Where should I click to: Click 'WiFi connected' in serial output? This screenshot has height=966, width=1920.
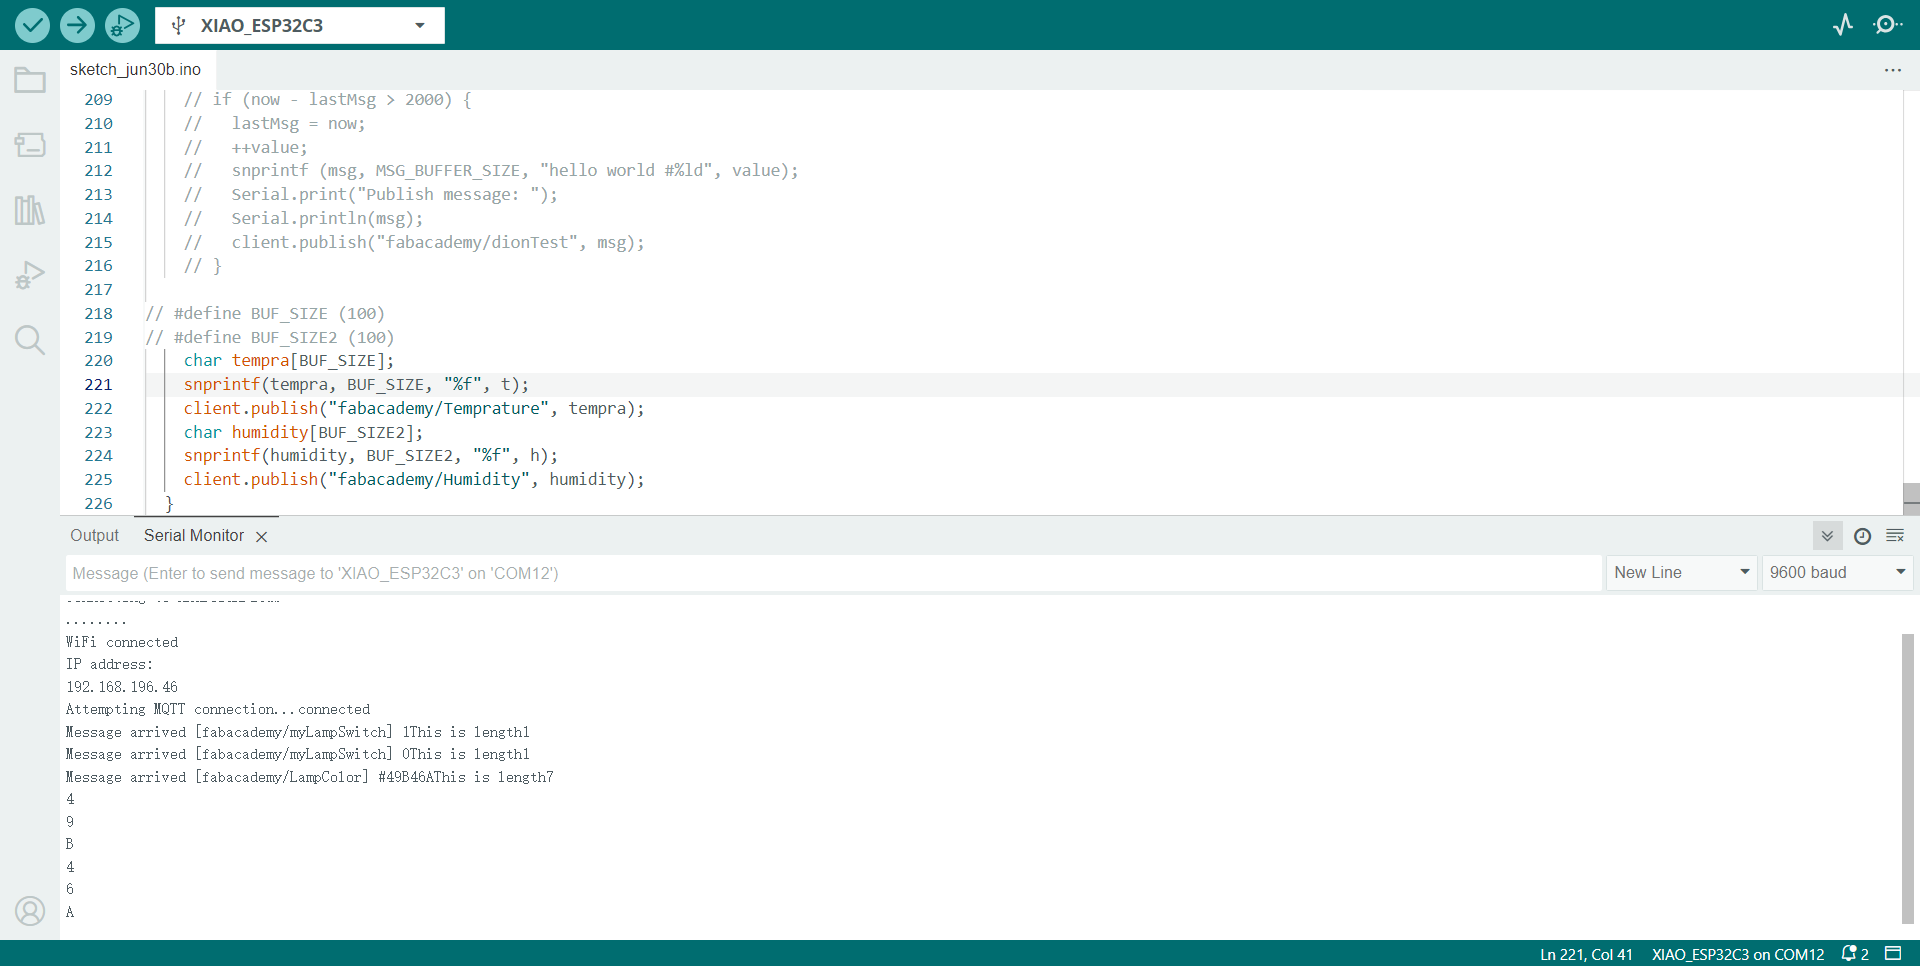[x=122, y=642]
